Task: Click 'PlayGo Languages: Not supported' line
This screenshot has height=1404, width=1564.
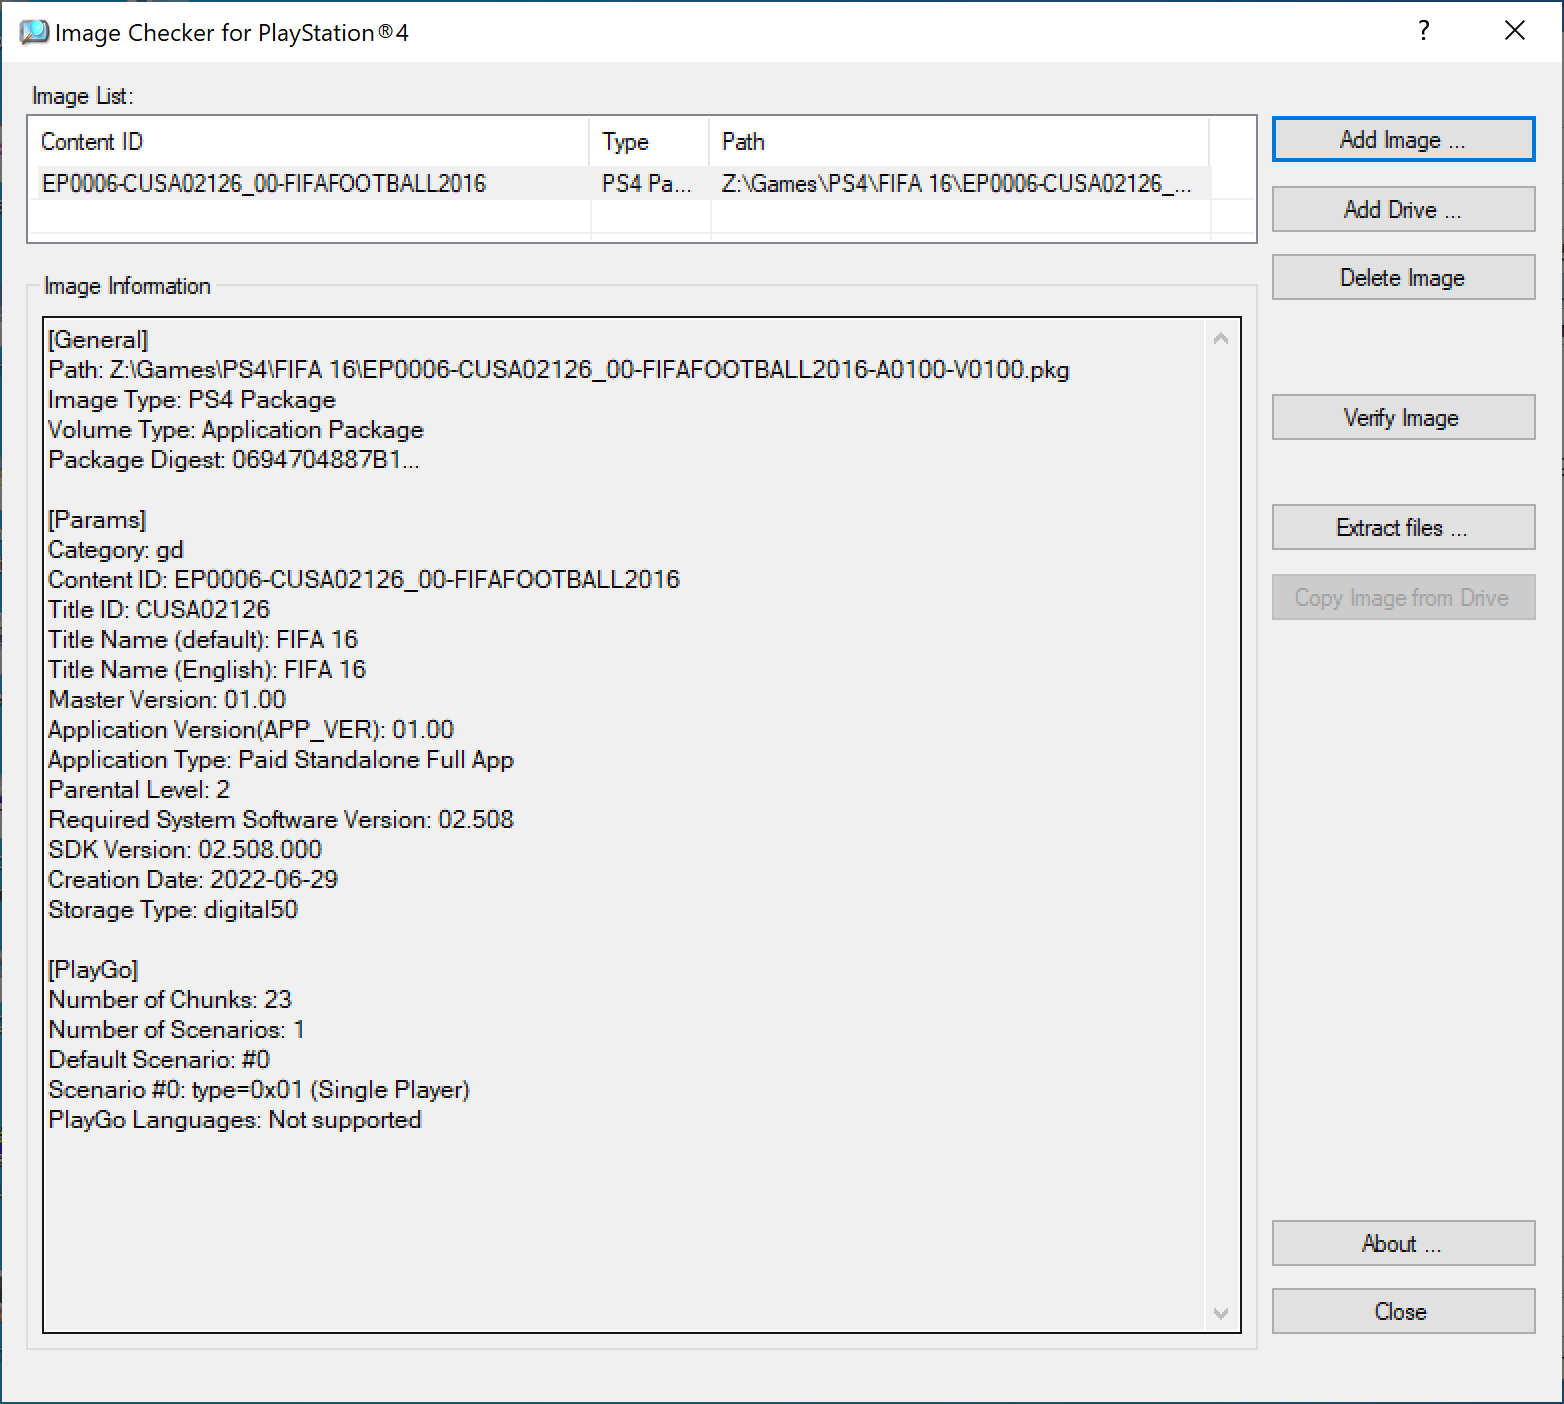Action: 235,1120
